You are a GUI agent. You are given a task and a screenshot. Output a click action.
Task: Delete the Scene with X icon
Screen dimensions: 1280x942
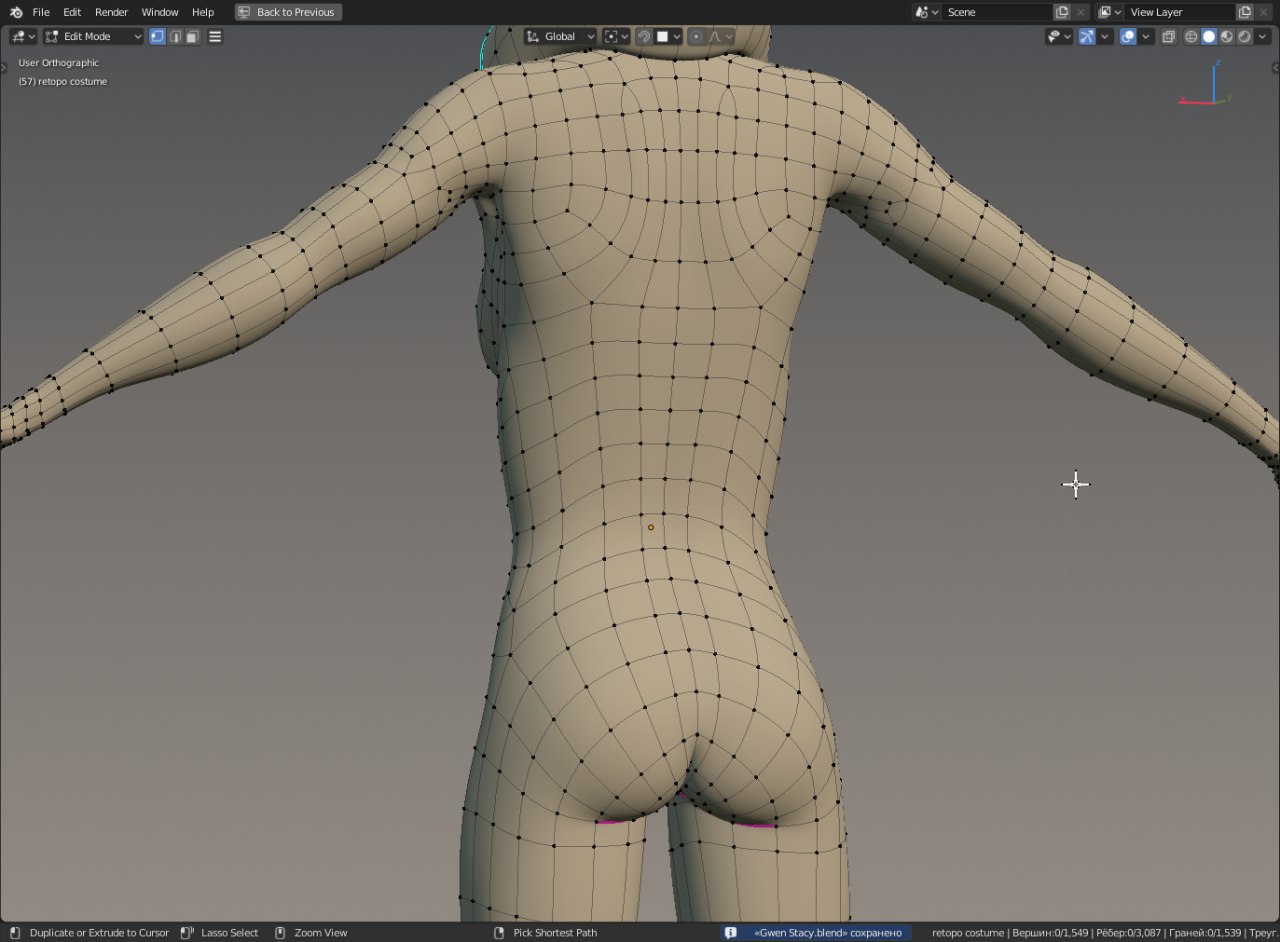pos(1080,12)
